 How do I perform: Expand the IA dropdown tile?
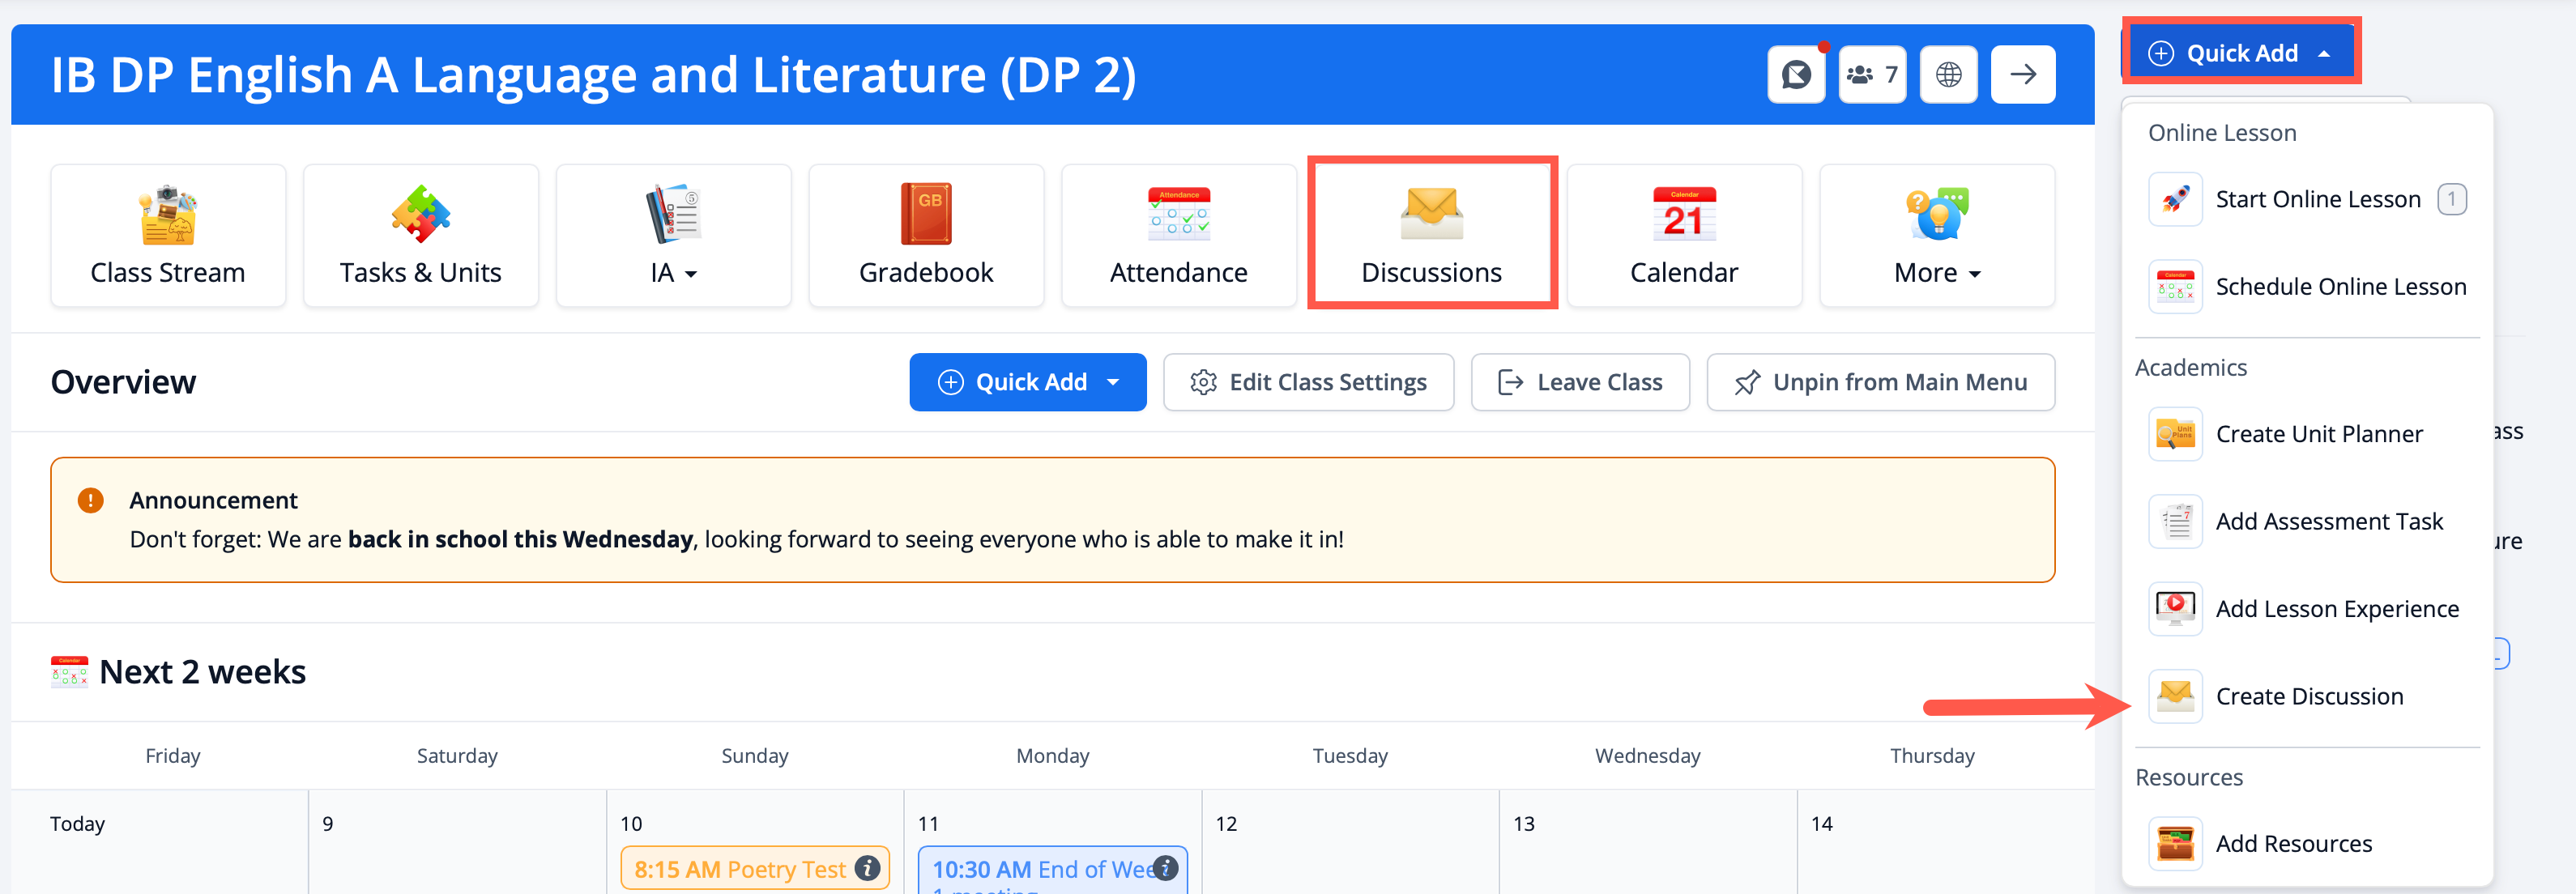673,236
